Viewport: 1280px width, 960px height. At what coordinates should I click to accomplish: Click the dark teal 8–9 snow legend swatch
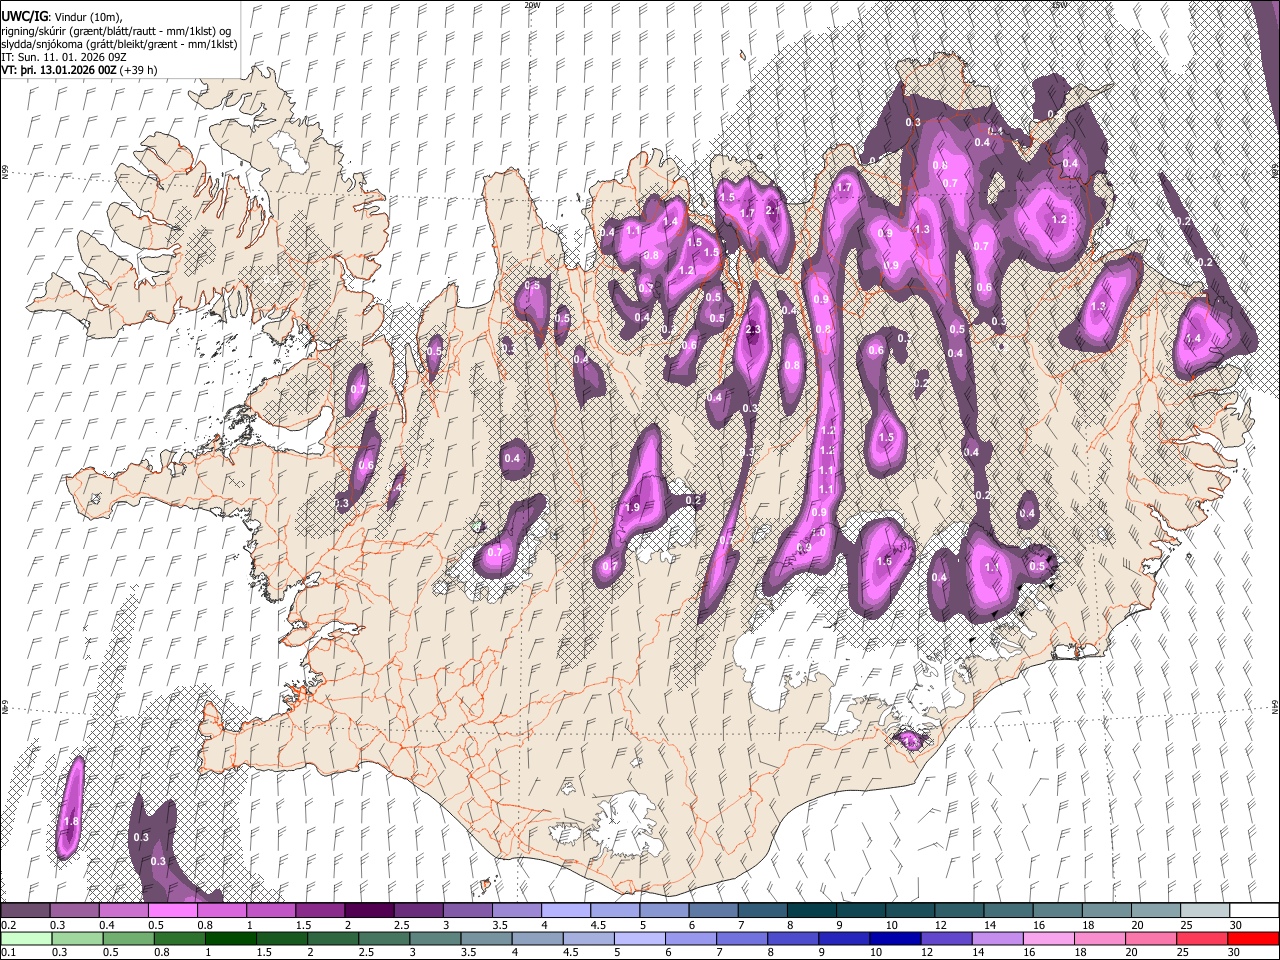(x=811, y=911)
